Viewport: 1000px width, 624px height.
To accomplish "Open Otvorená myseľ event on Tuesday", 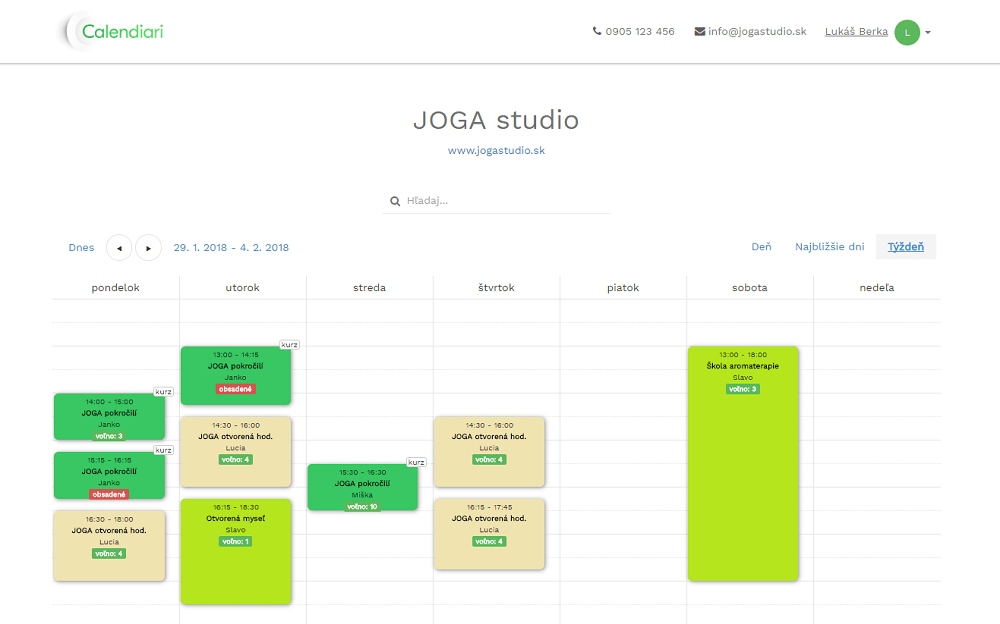I will 235,551.
